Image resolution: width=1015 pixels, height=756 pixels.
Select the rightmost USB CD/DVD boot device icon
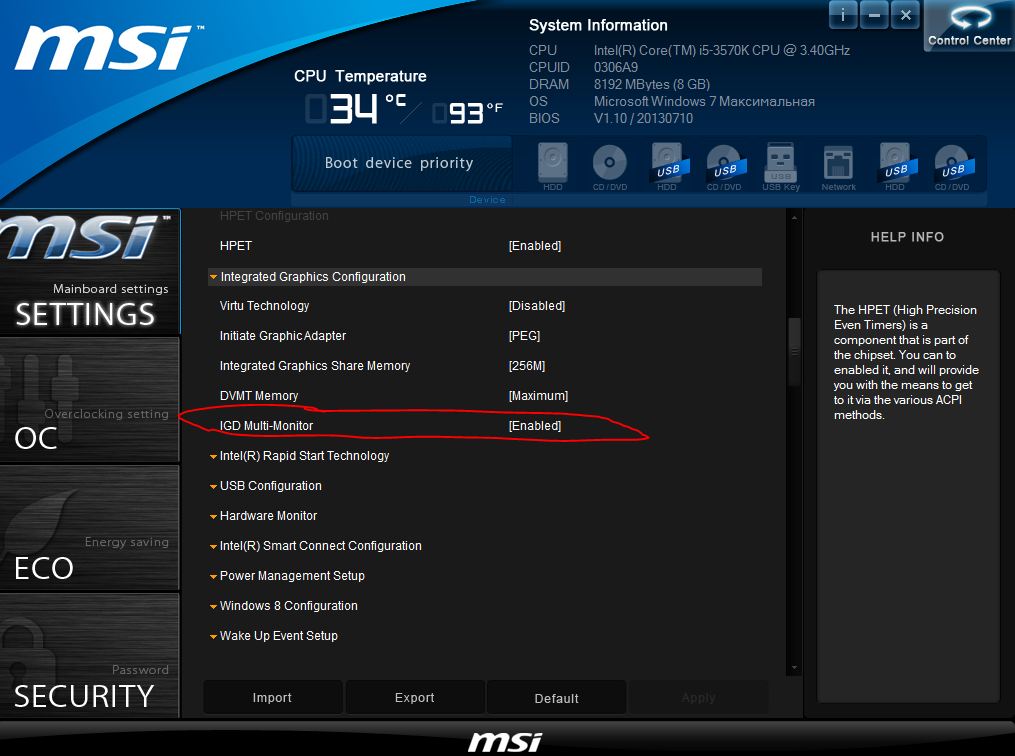[951, 166]
